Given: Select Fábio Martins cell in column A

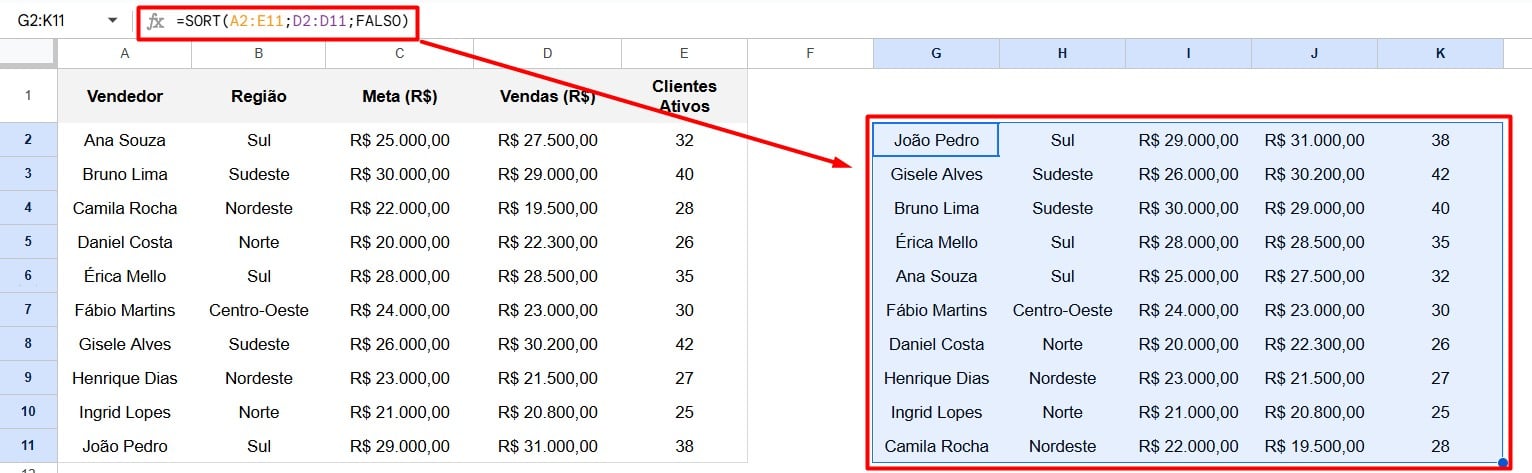Looking at the screenshot, I should point(125,310).
